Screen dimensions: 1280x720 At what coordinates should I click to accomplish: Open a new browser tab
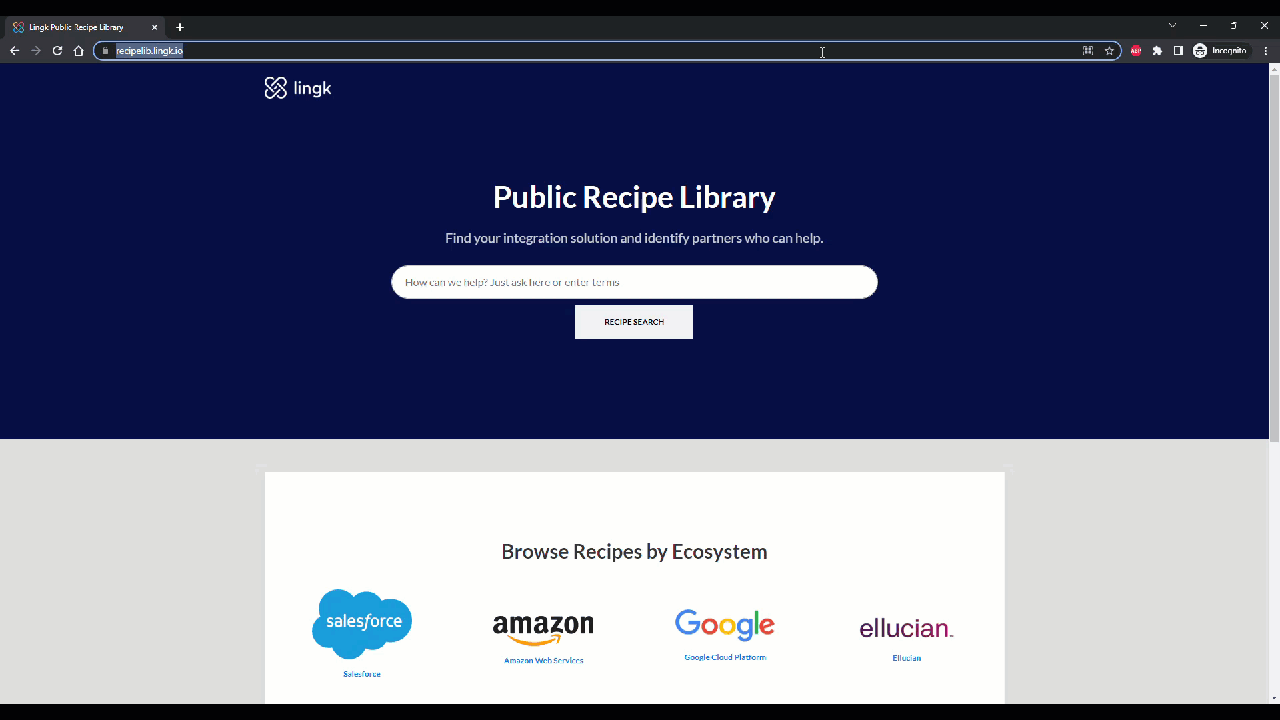[179, 27]
